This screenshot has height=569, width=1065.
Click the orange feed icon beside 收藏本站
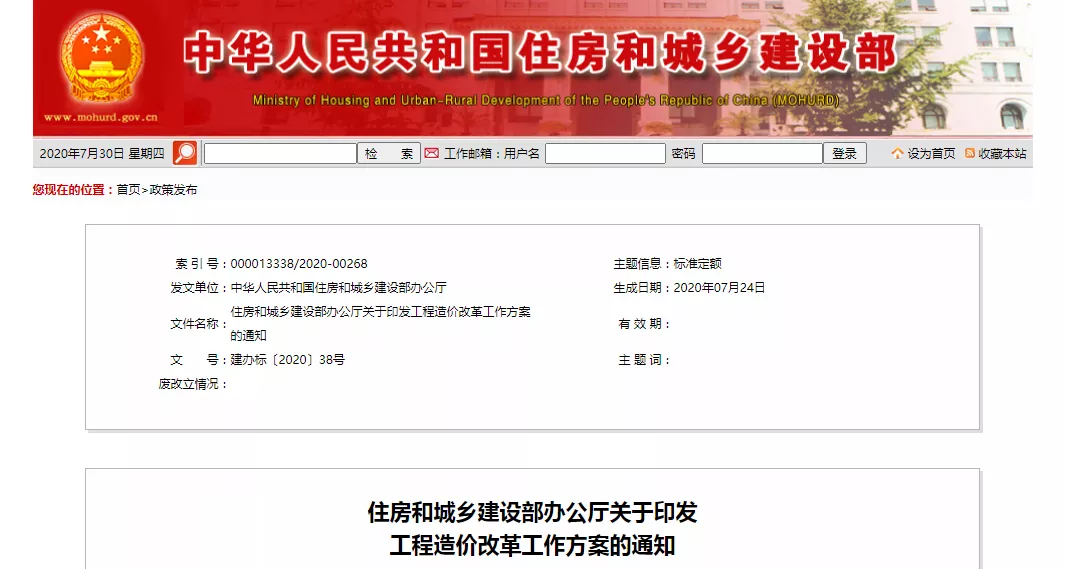click(970, 153)
